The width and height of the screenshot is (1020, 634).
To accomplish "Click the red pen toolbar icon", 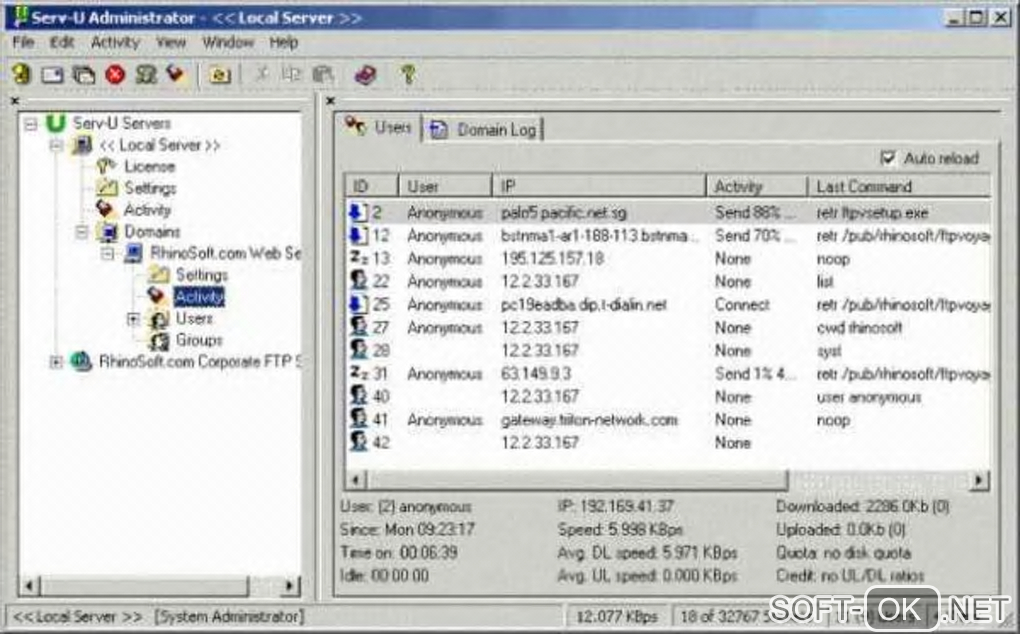I will tap(176, 73).
